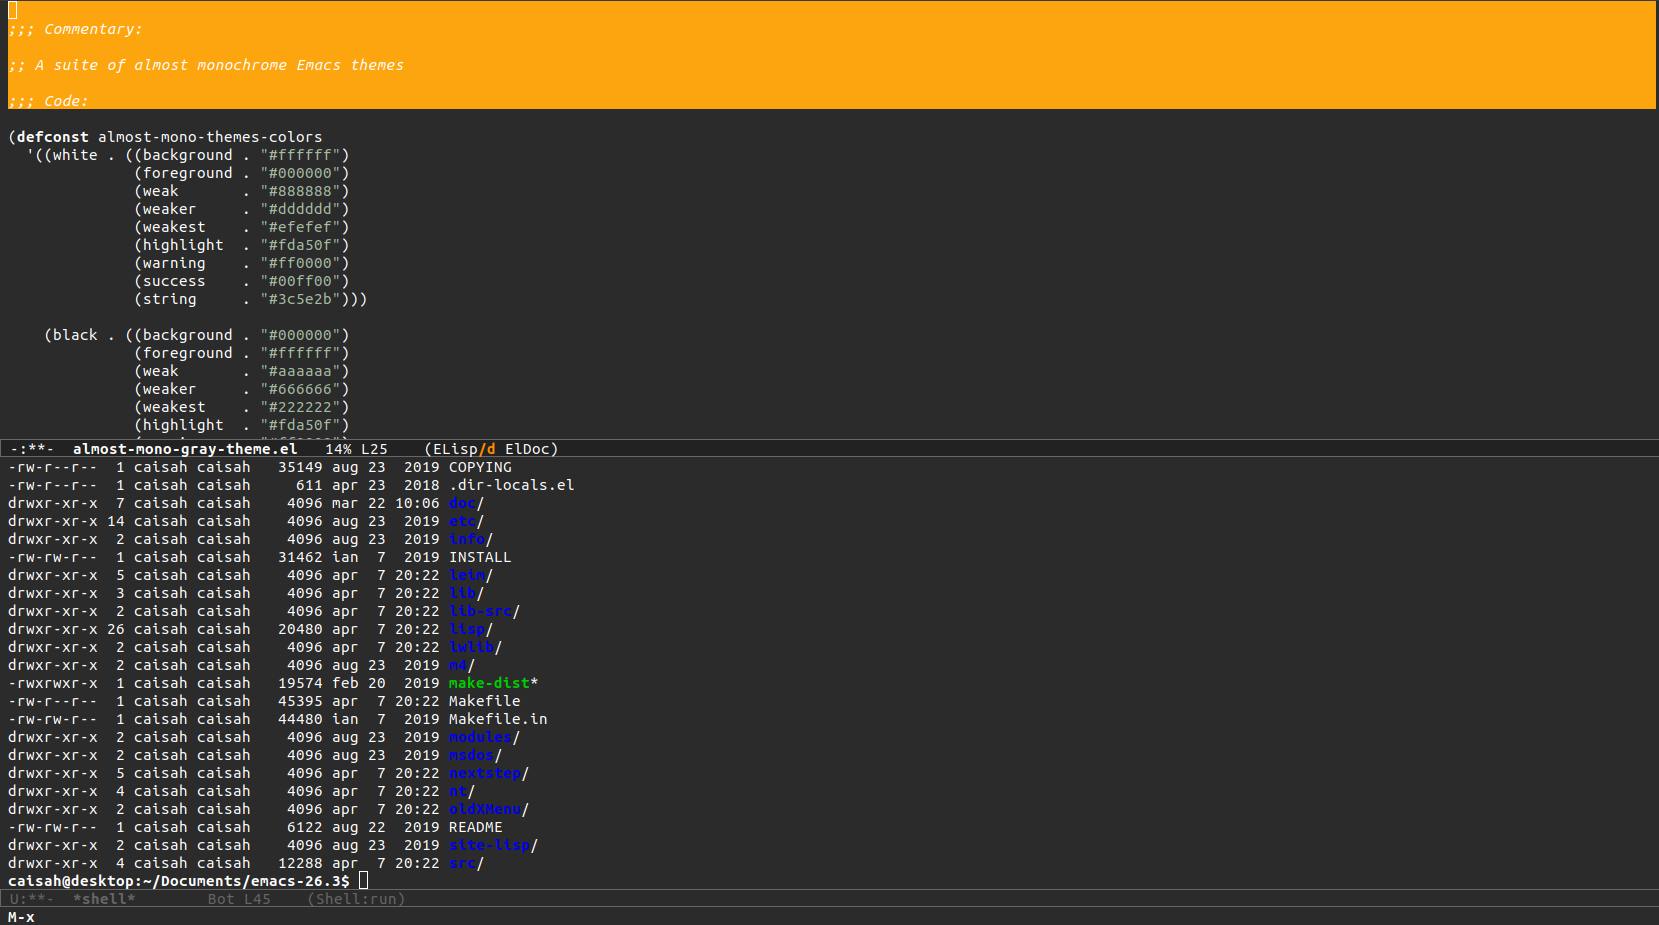Click the info/ directory name

tap(470, 539)
